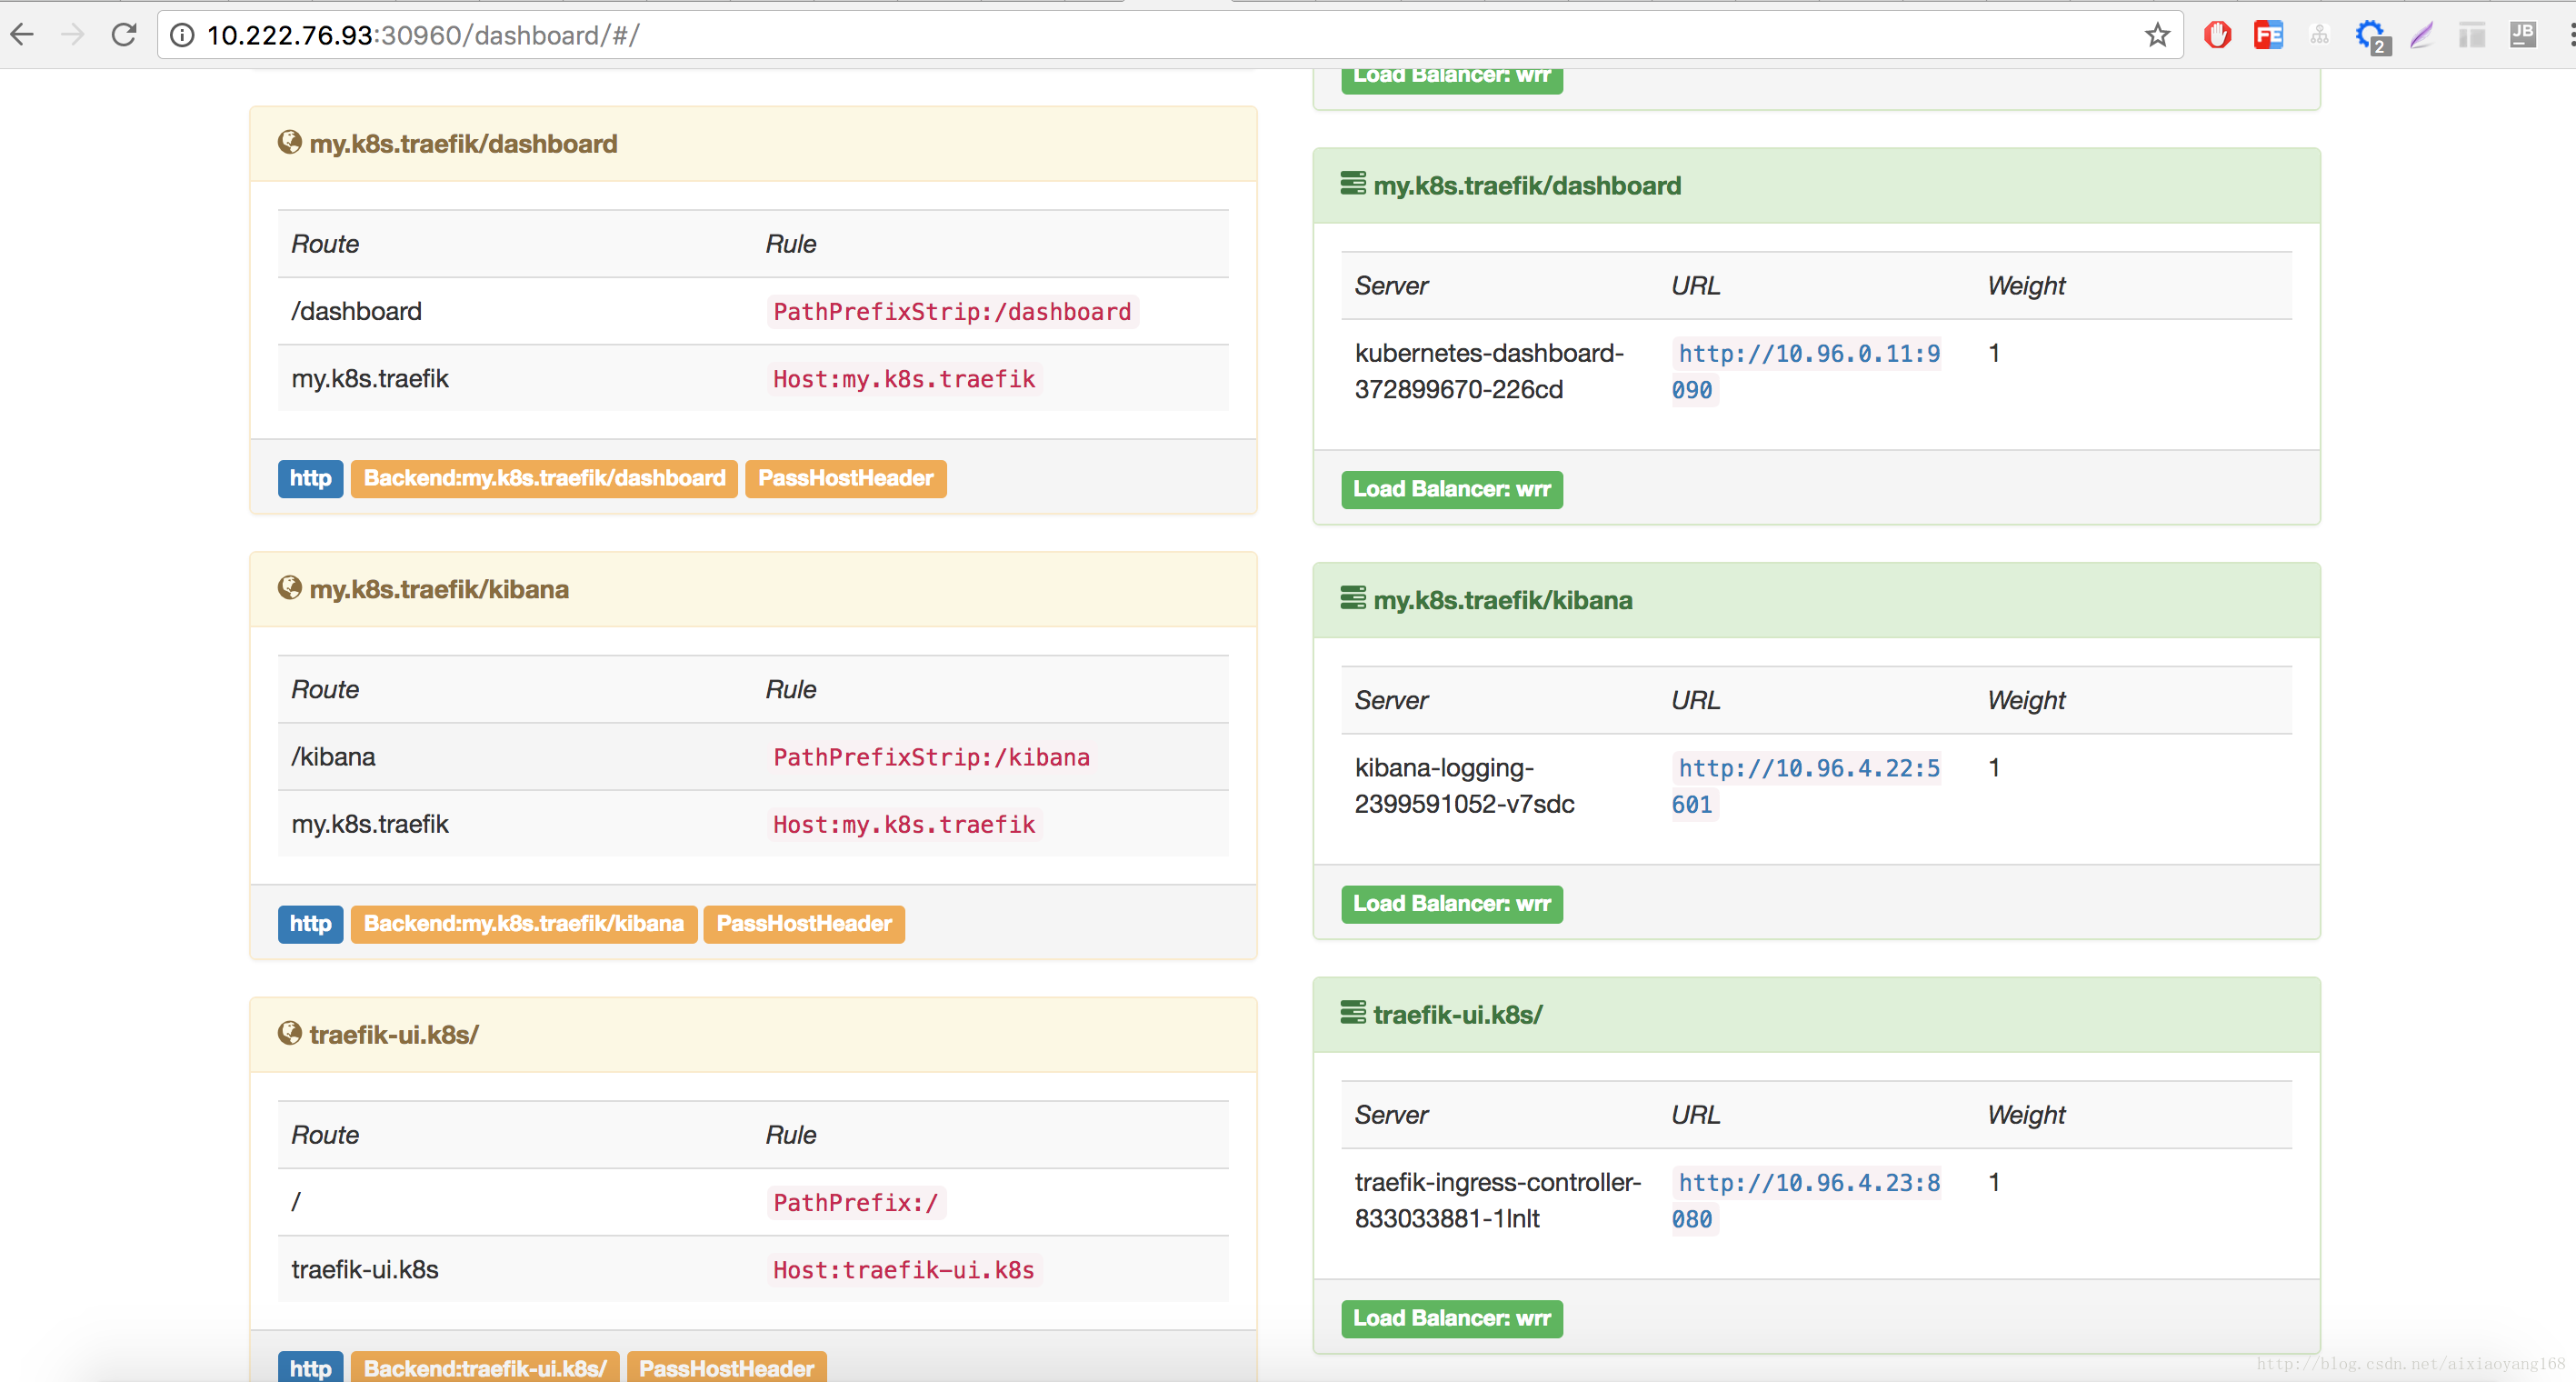Select the backend title traefik-ui.k8s/
This screenshot has height=1382, width=2576.
click(x=1458, y=1014)
